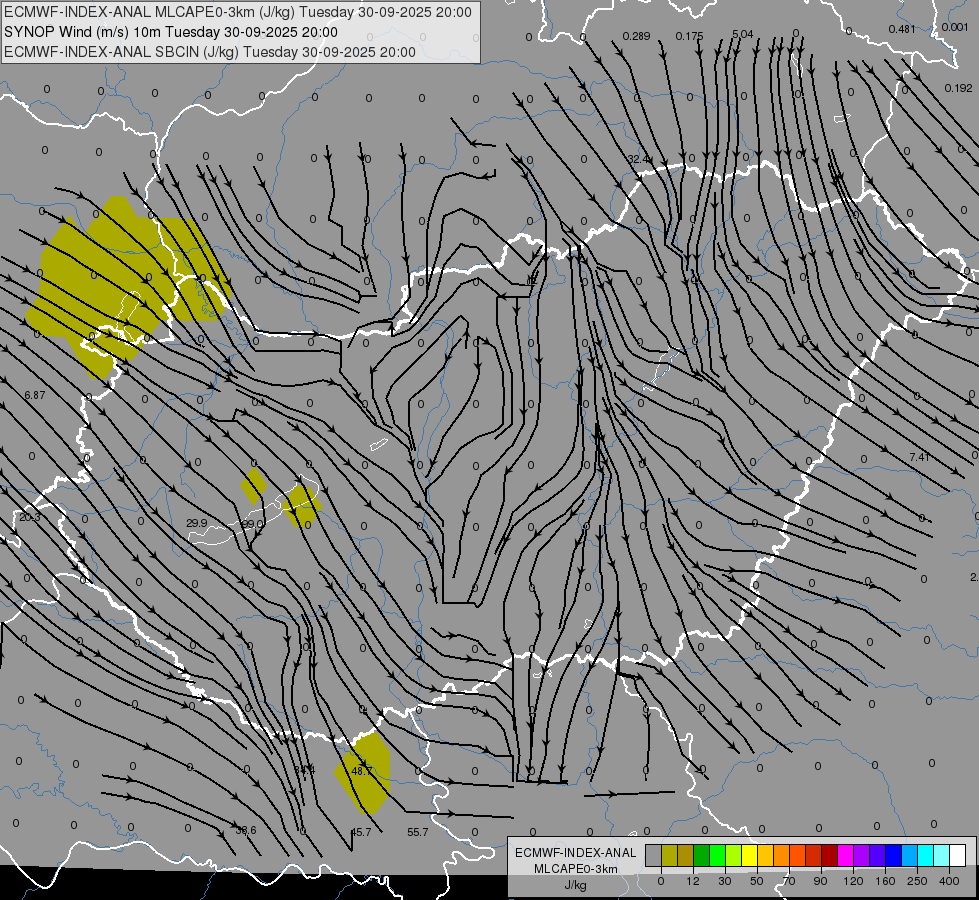This screenshot has width=979, height=900.
Task: Click the legend scale label 30
Action: [x=725, y=881]
